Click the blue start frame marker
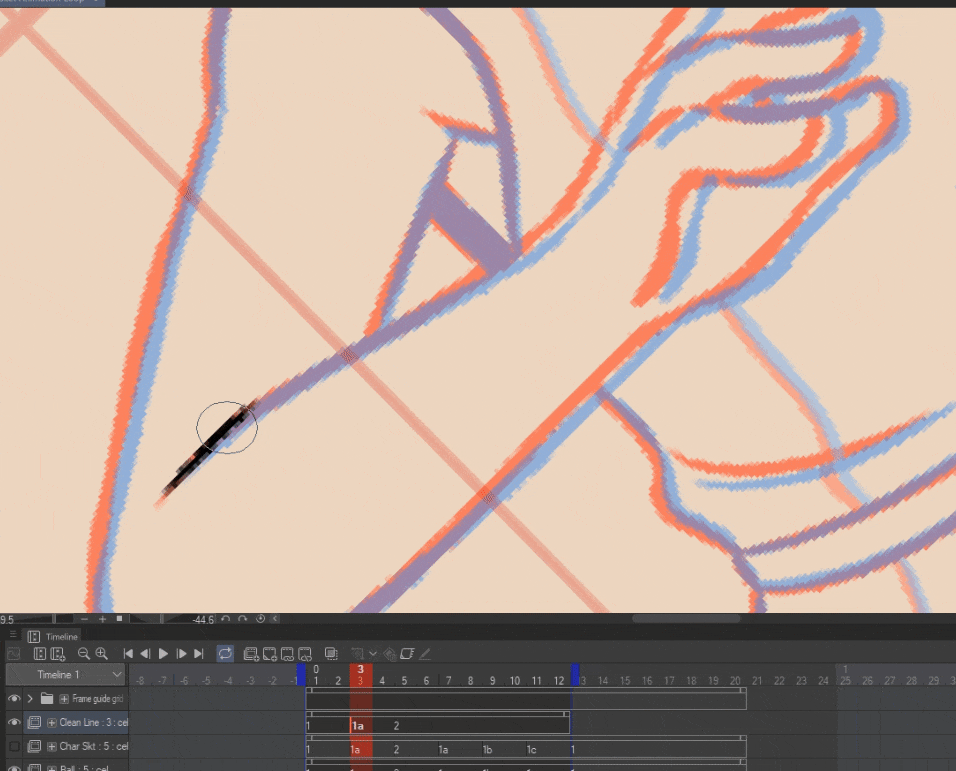This screenshot has width=956, height=771. (x=301, y=675)
